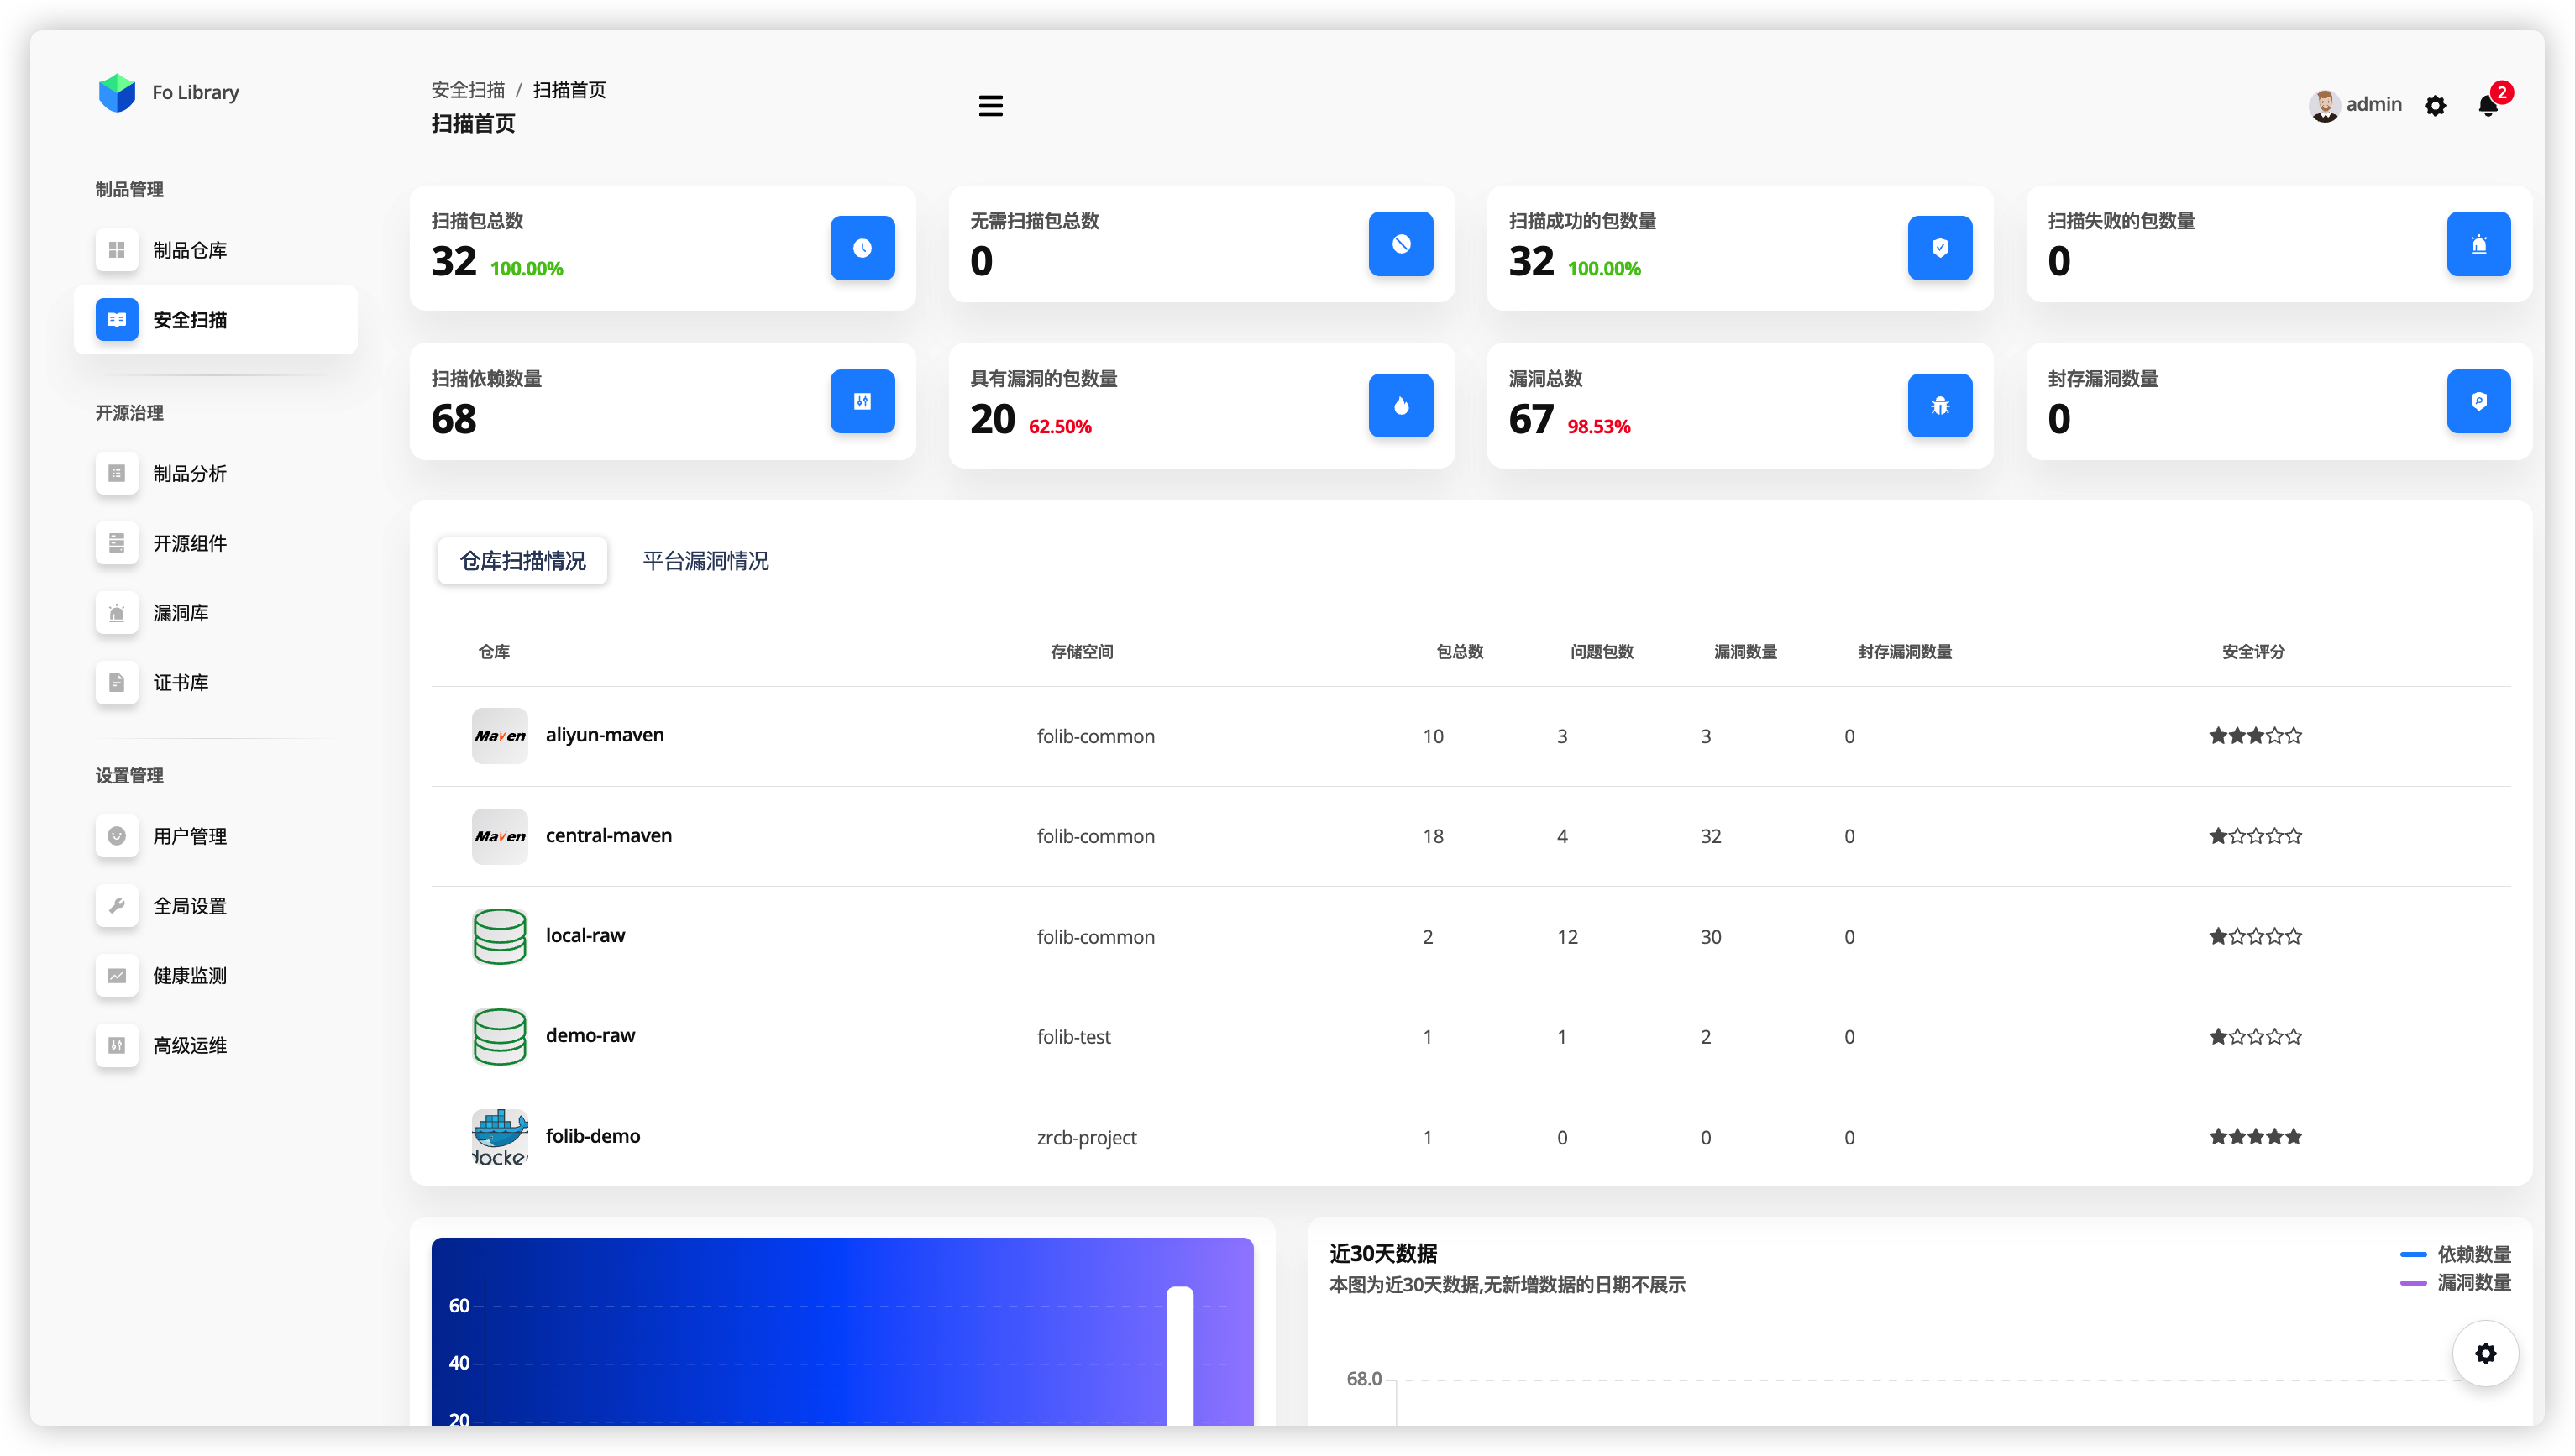Click the 近30天数据 chart title
2575x1456 pixels.
1382,1254
